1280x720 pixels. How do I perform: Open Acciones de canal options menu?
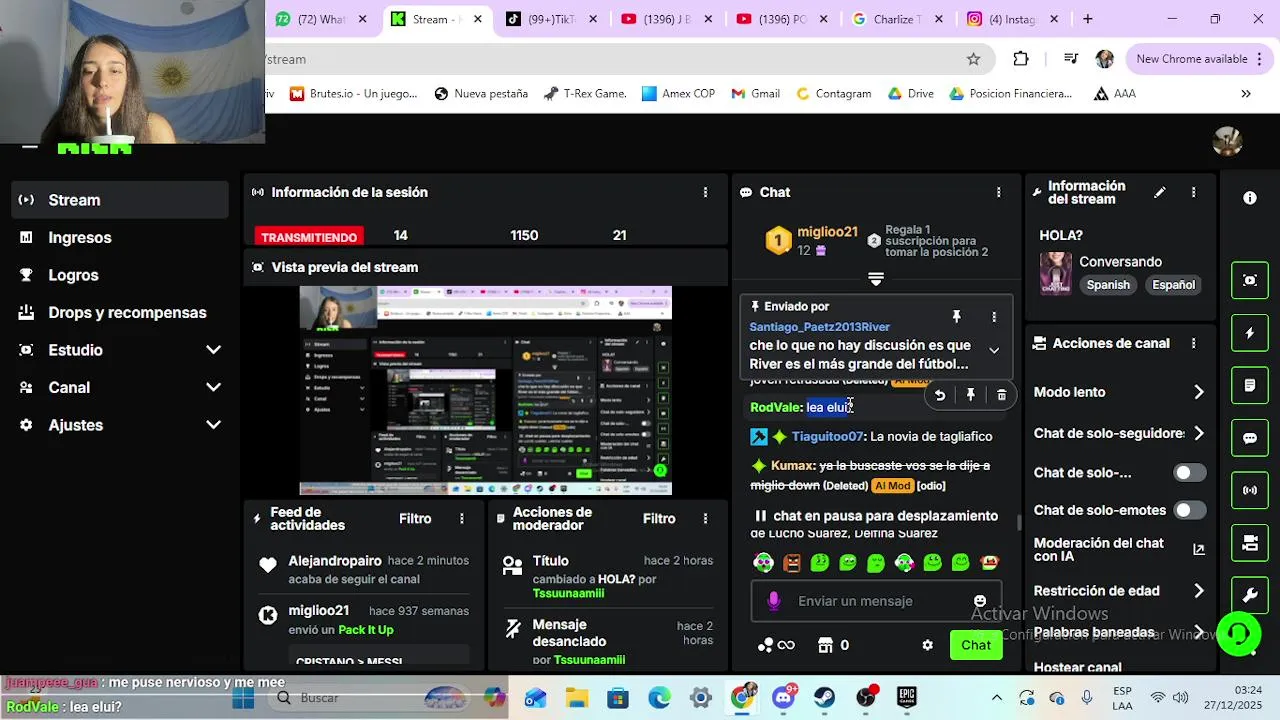pos(1193,343)
